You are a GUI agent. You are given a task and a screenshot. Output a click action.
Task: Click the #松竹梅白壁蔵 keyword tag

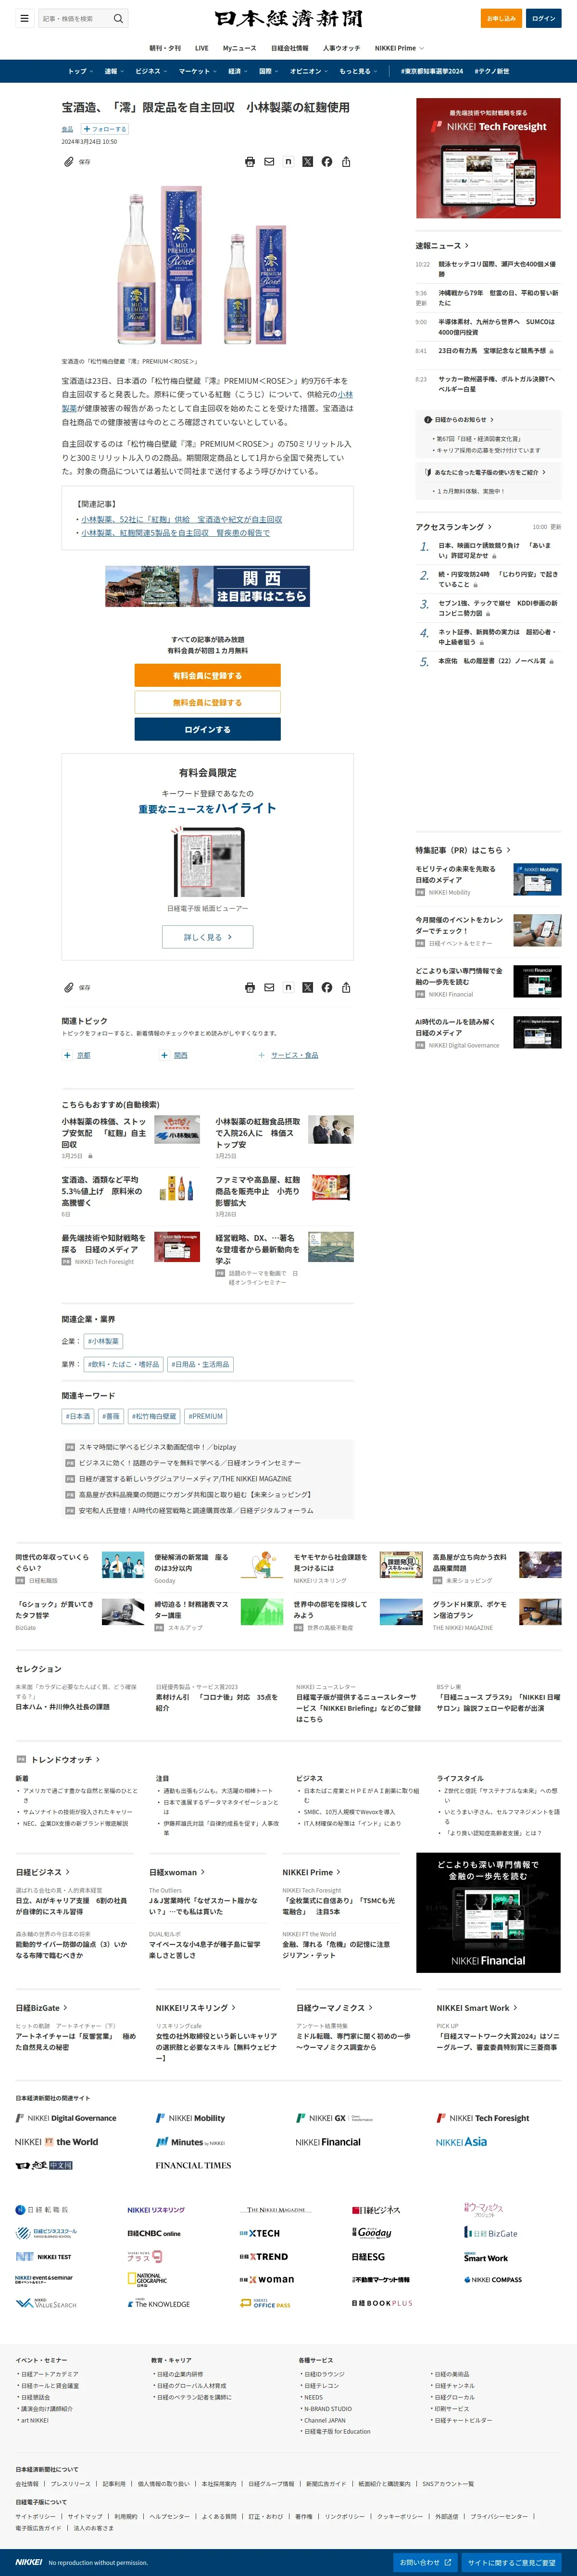(x=154, y=1416)
